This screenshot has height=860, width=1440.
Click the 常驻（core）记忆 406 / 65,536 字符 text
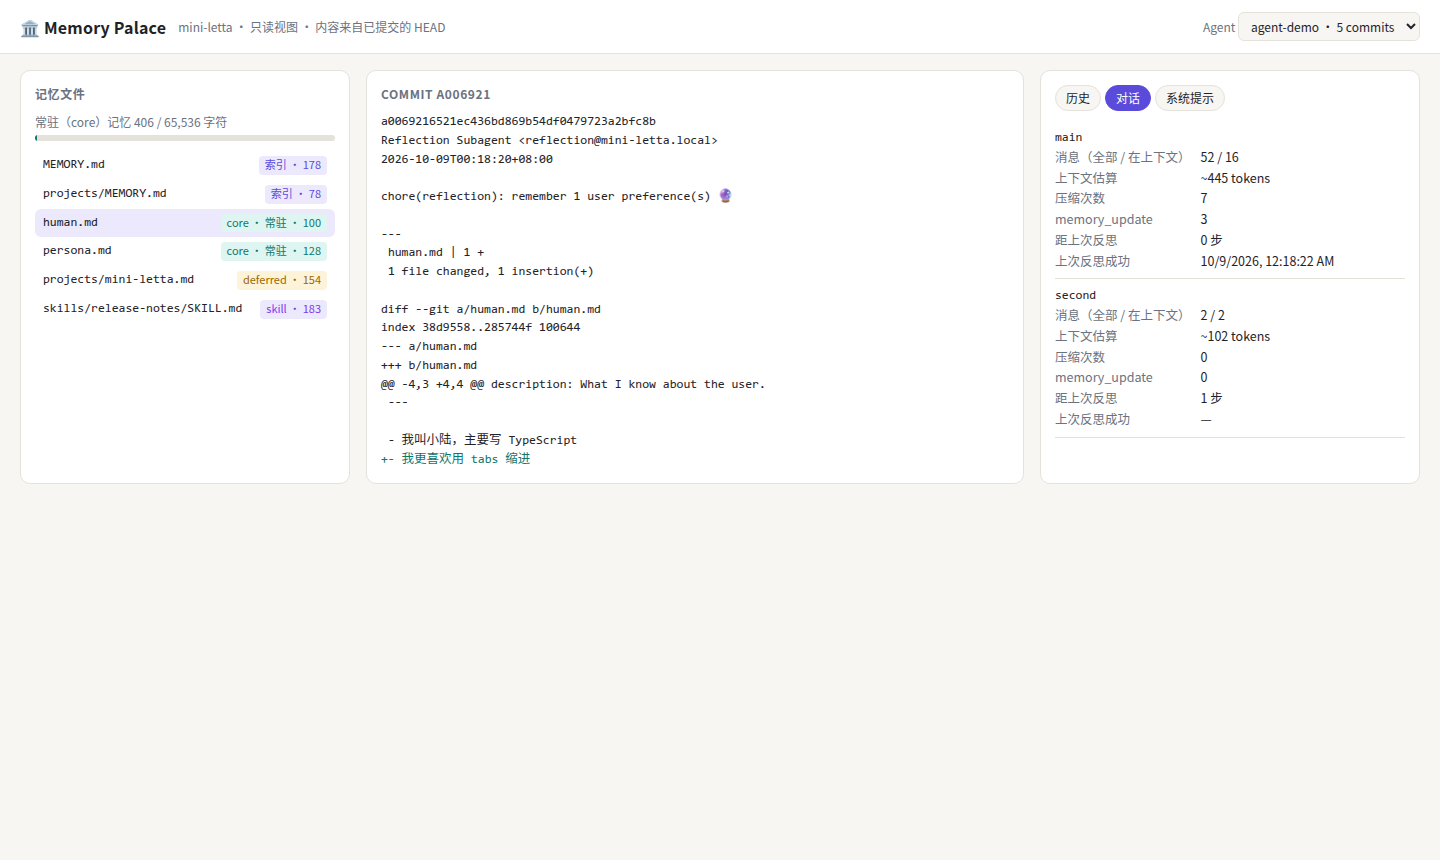point(131,122)
